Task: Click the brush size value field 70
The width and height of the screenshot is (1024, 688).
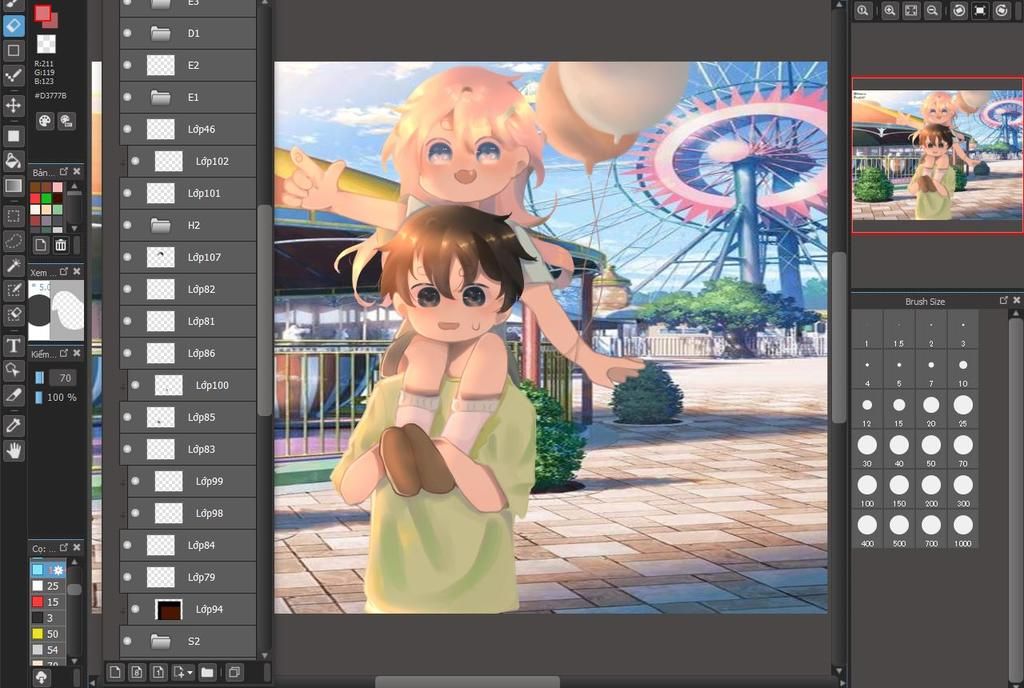Action: click(65, 378)
